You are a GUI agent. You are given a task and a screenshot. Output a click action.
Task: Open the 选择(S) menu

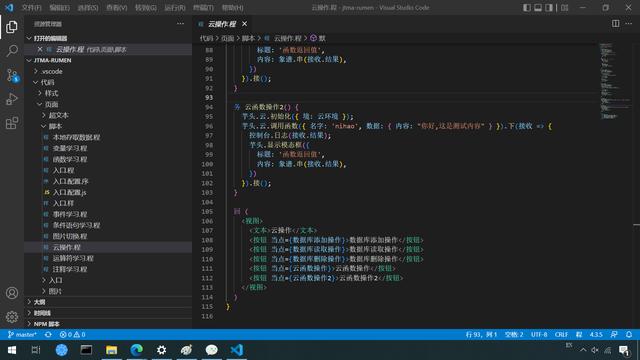coord(88,8)
